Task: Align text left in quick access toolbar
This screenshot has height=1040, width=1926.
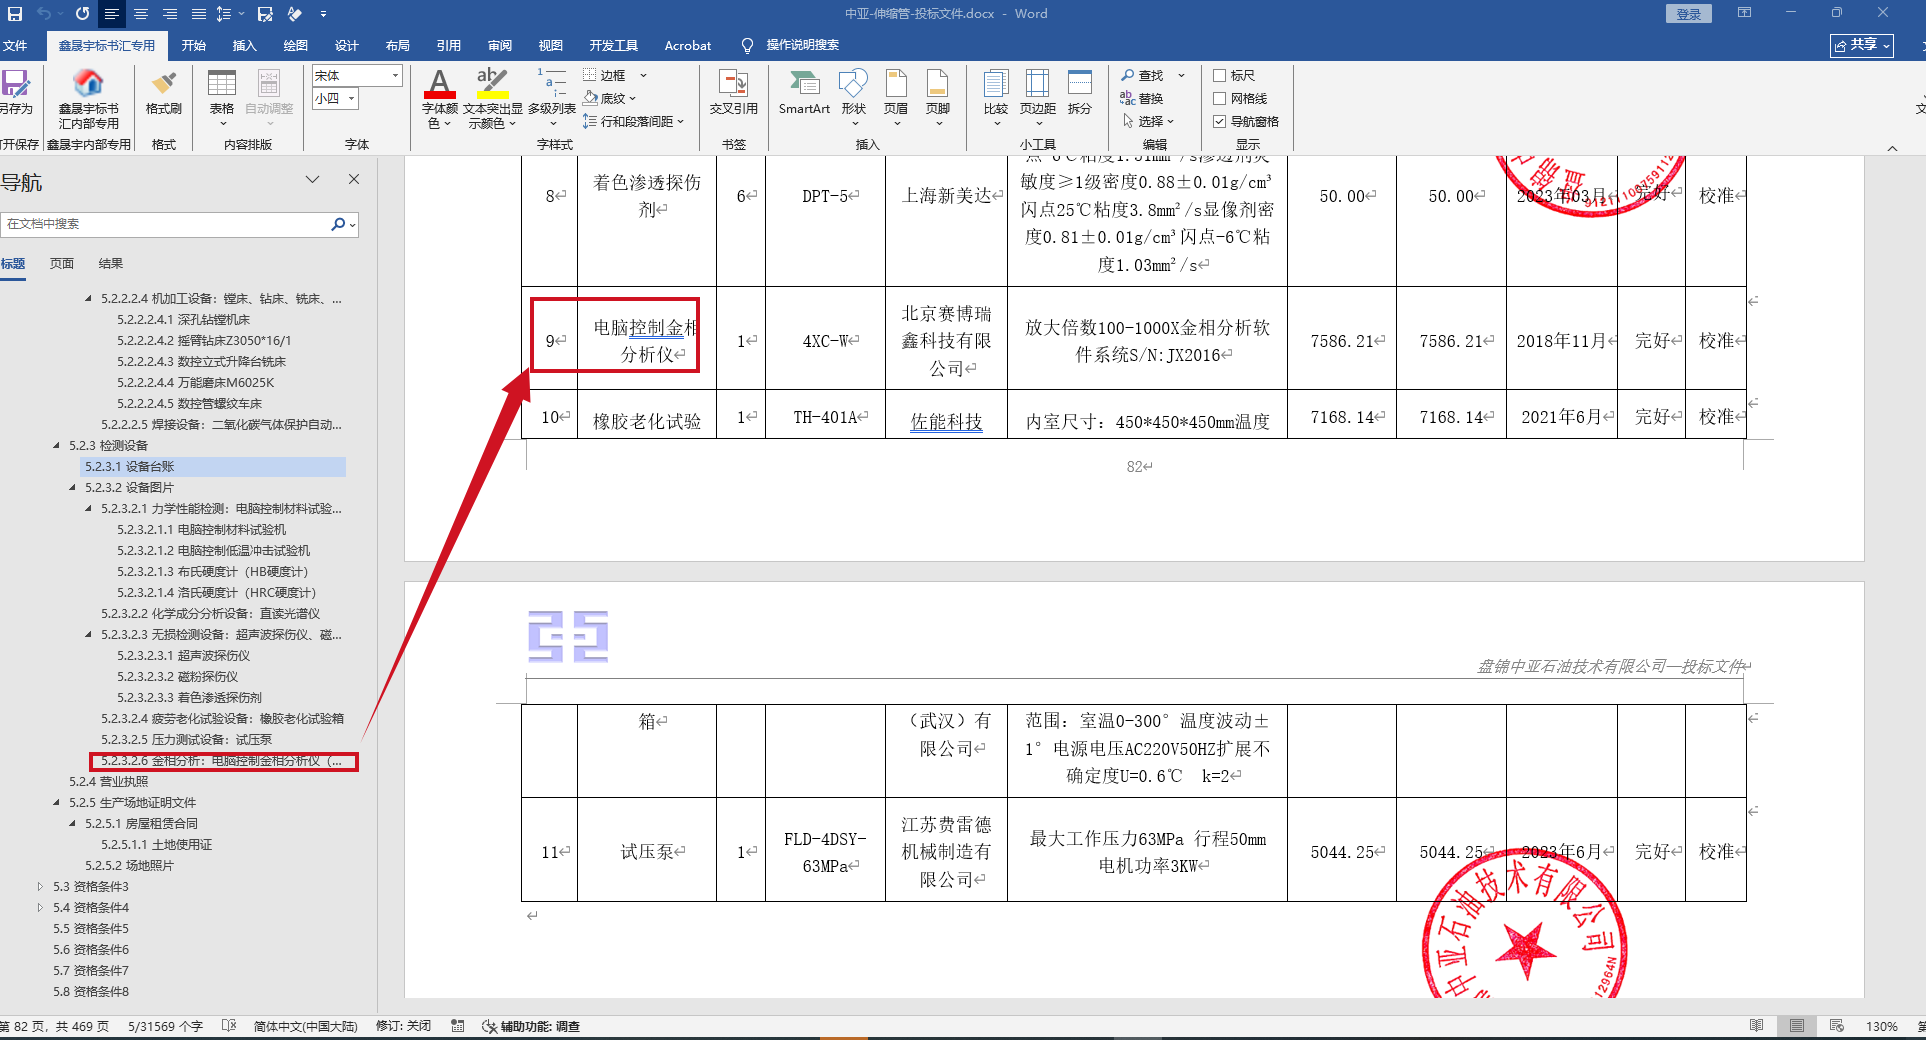Action: [111, 14]
